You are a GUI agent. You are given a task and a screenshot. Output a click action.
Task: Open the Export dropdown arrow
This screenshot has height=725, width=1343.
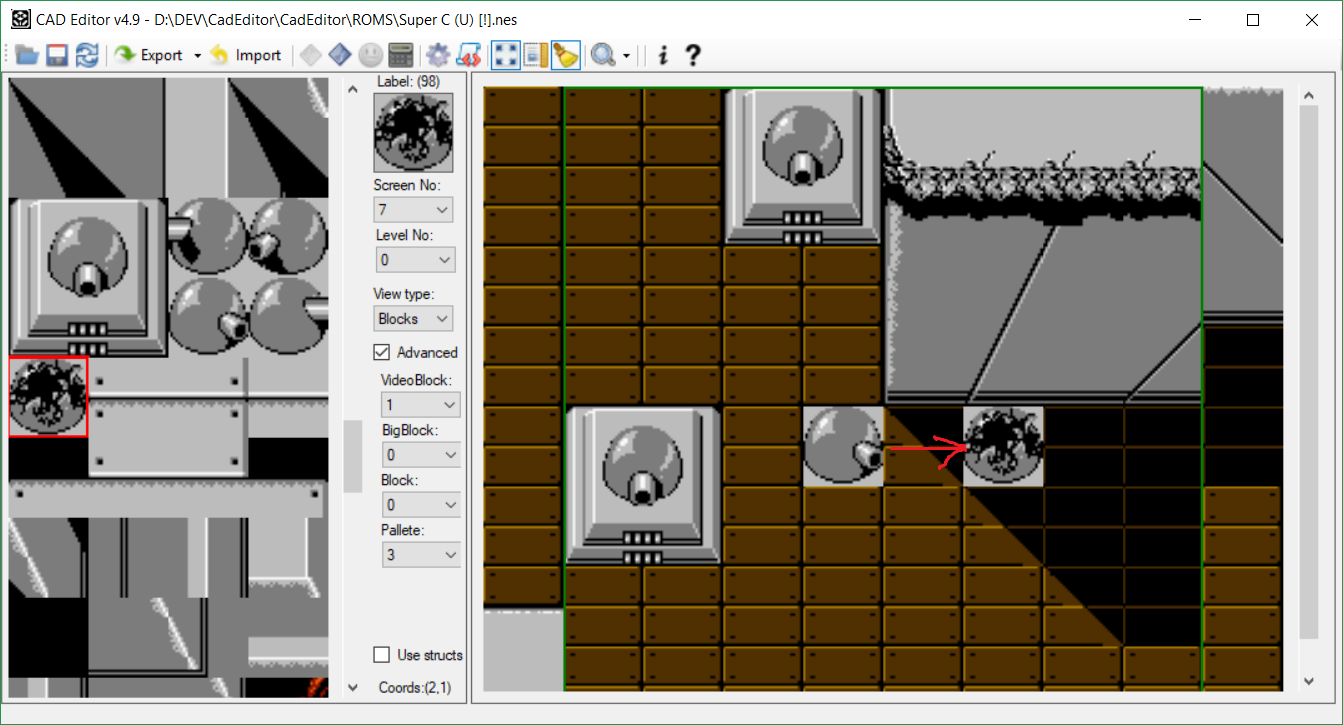coord(197,55)
